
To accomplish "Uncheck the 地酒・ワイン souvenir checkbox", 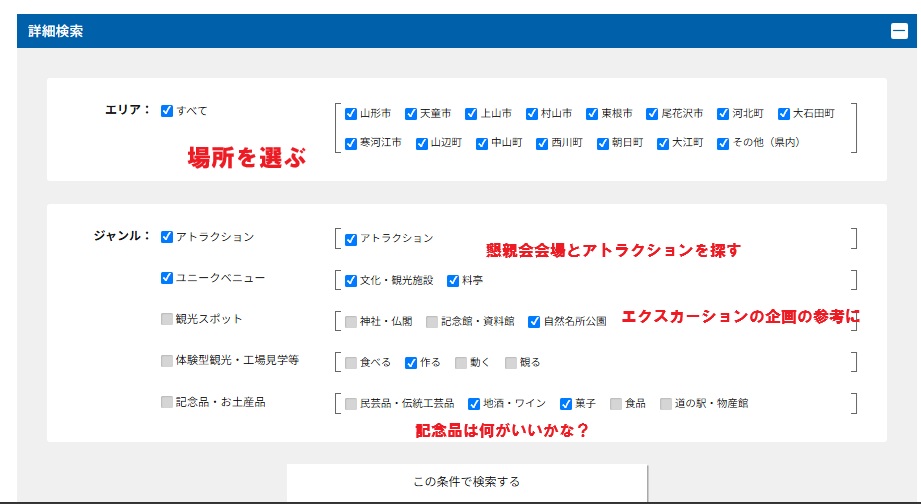I will click(x=474, y=404).
